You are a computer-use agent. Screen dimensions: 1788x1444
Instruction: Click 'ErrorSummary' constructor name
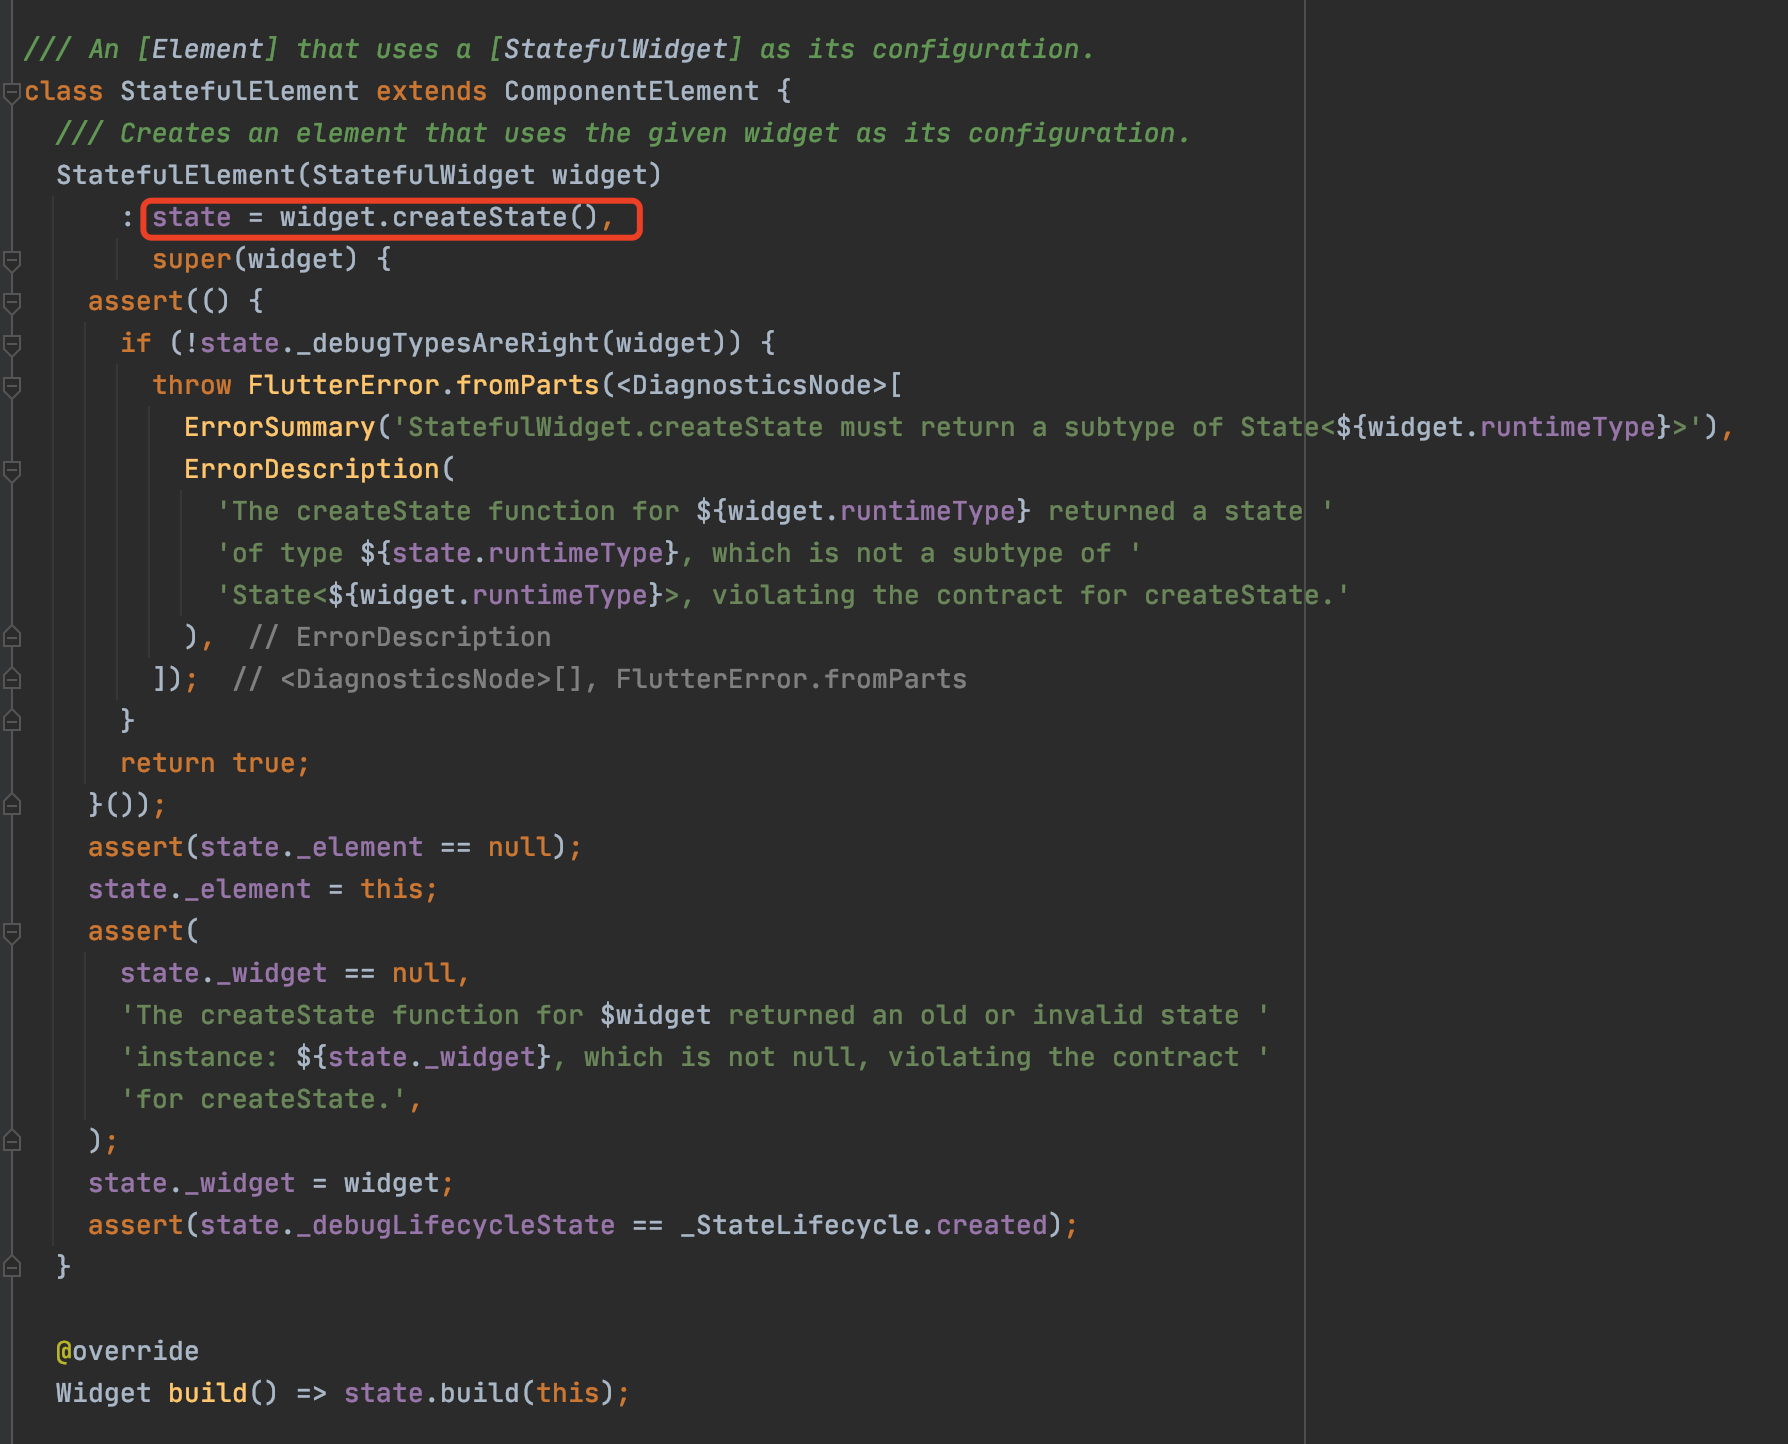(279, 427)
